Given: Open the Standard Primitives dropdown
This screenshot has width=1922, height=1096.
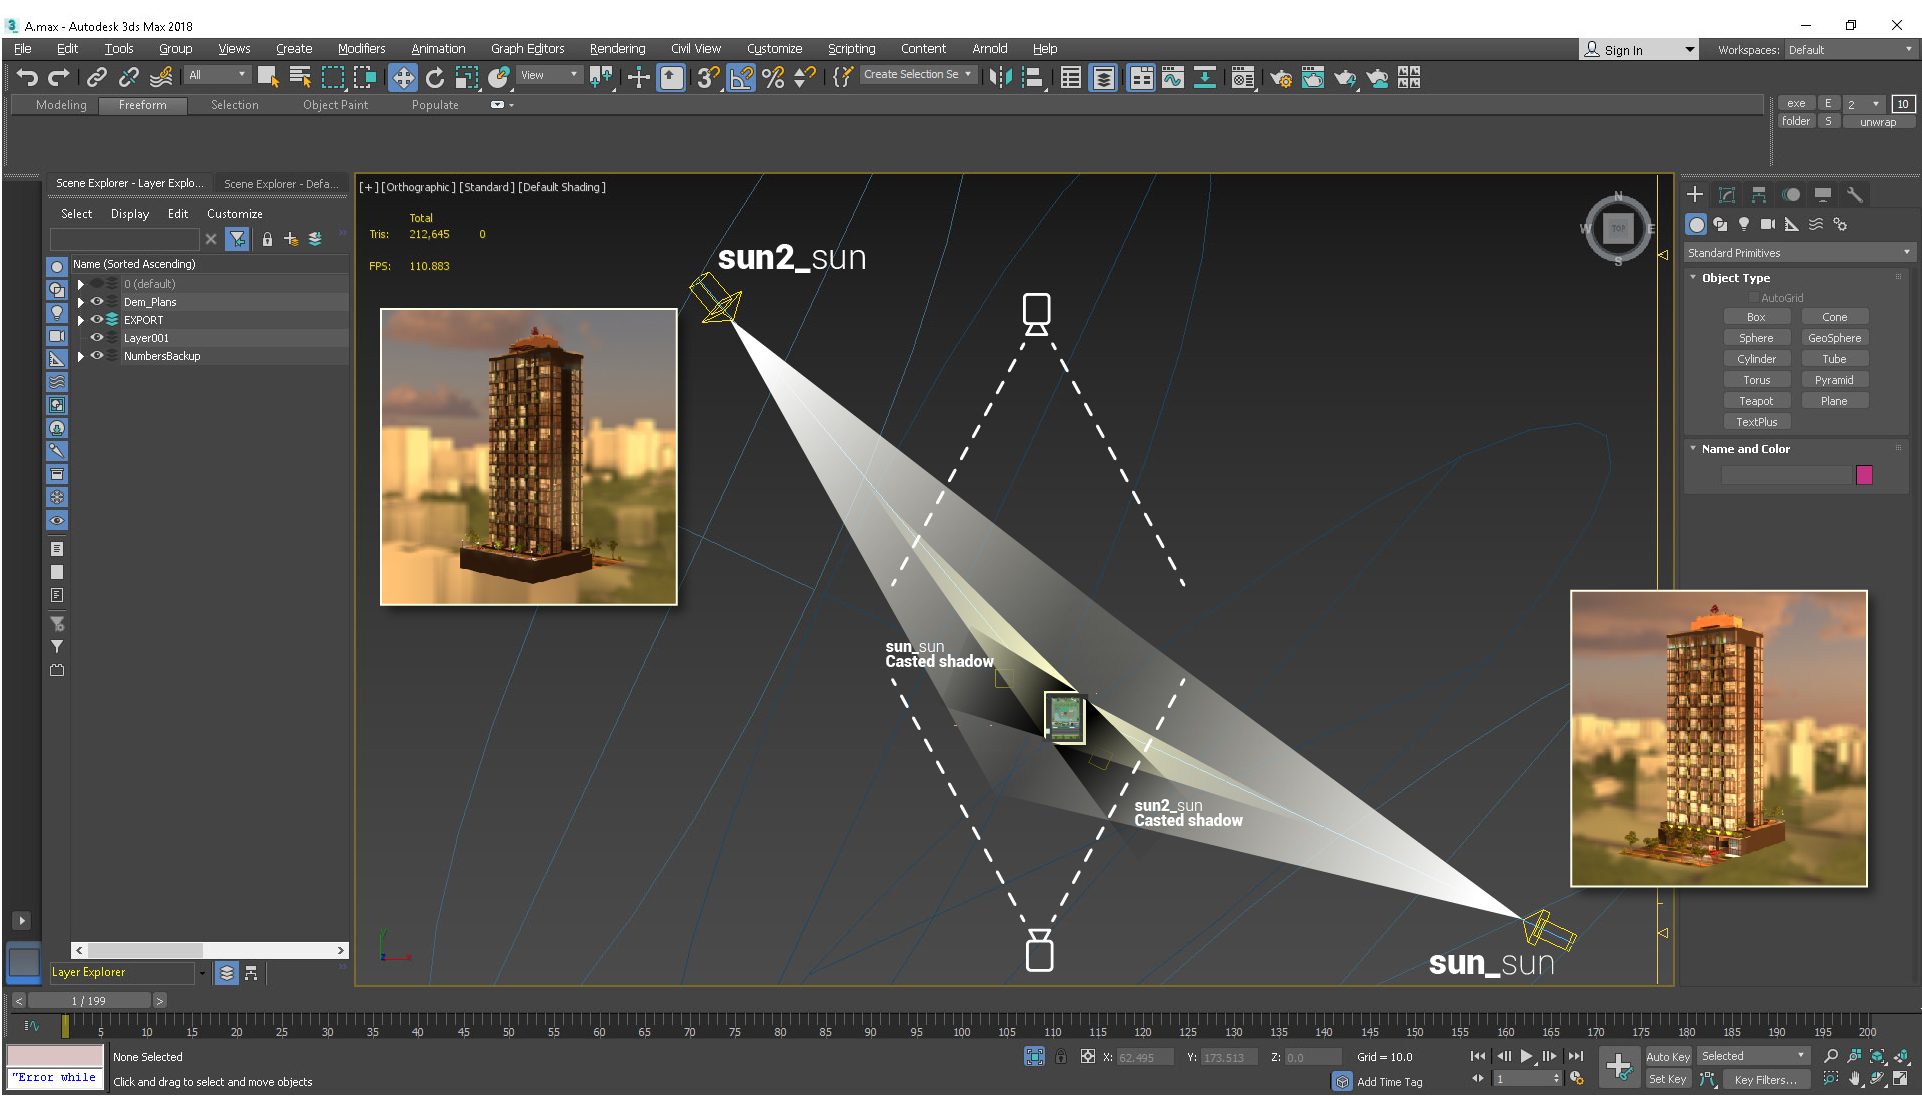Looking at the screenshot, I should 1798,253.
